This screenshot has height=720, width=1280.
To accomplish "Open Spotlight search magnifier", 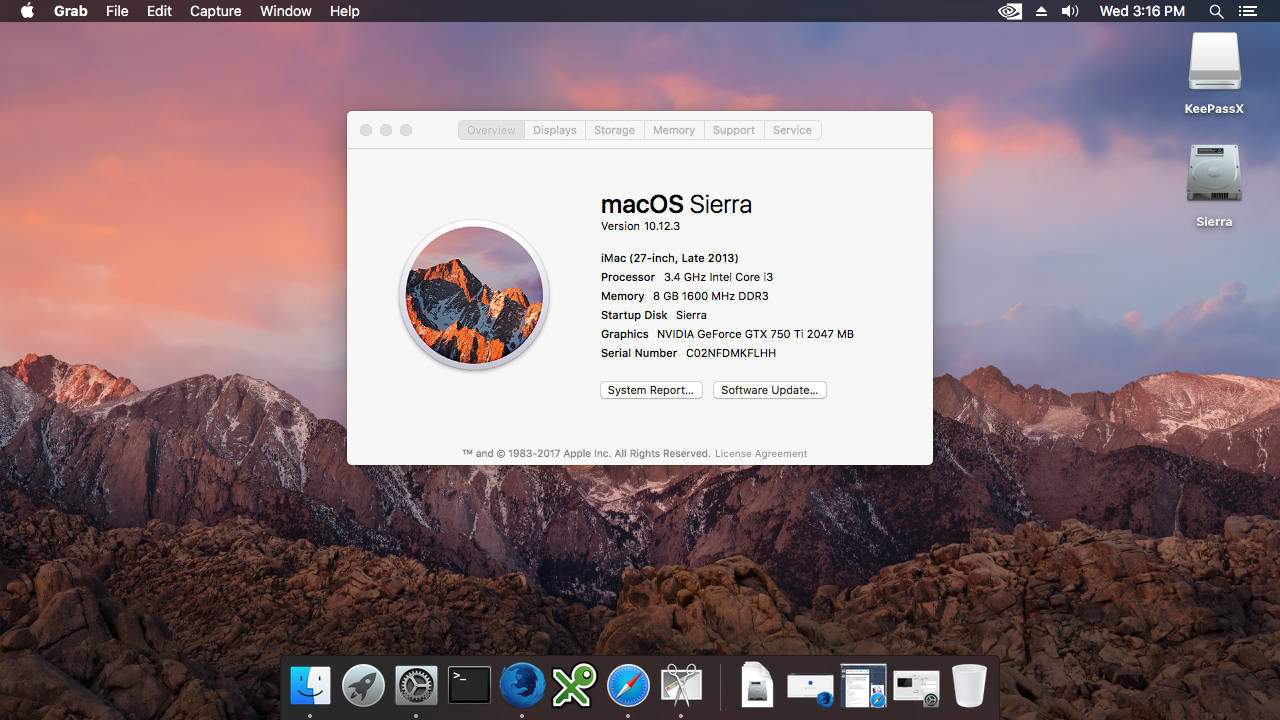I will pos(1216,11).
